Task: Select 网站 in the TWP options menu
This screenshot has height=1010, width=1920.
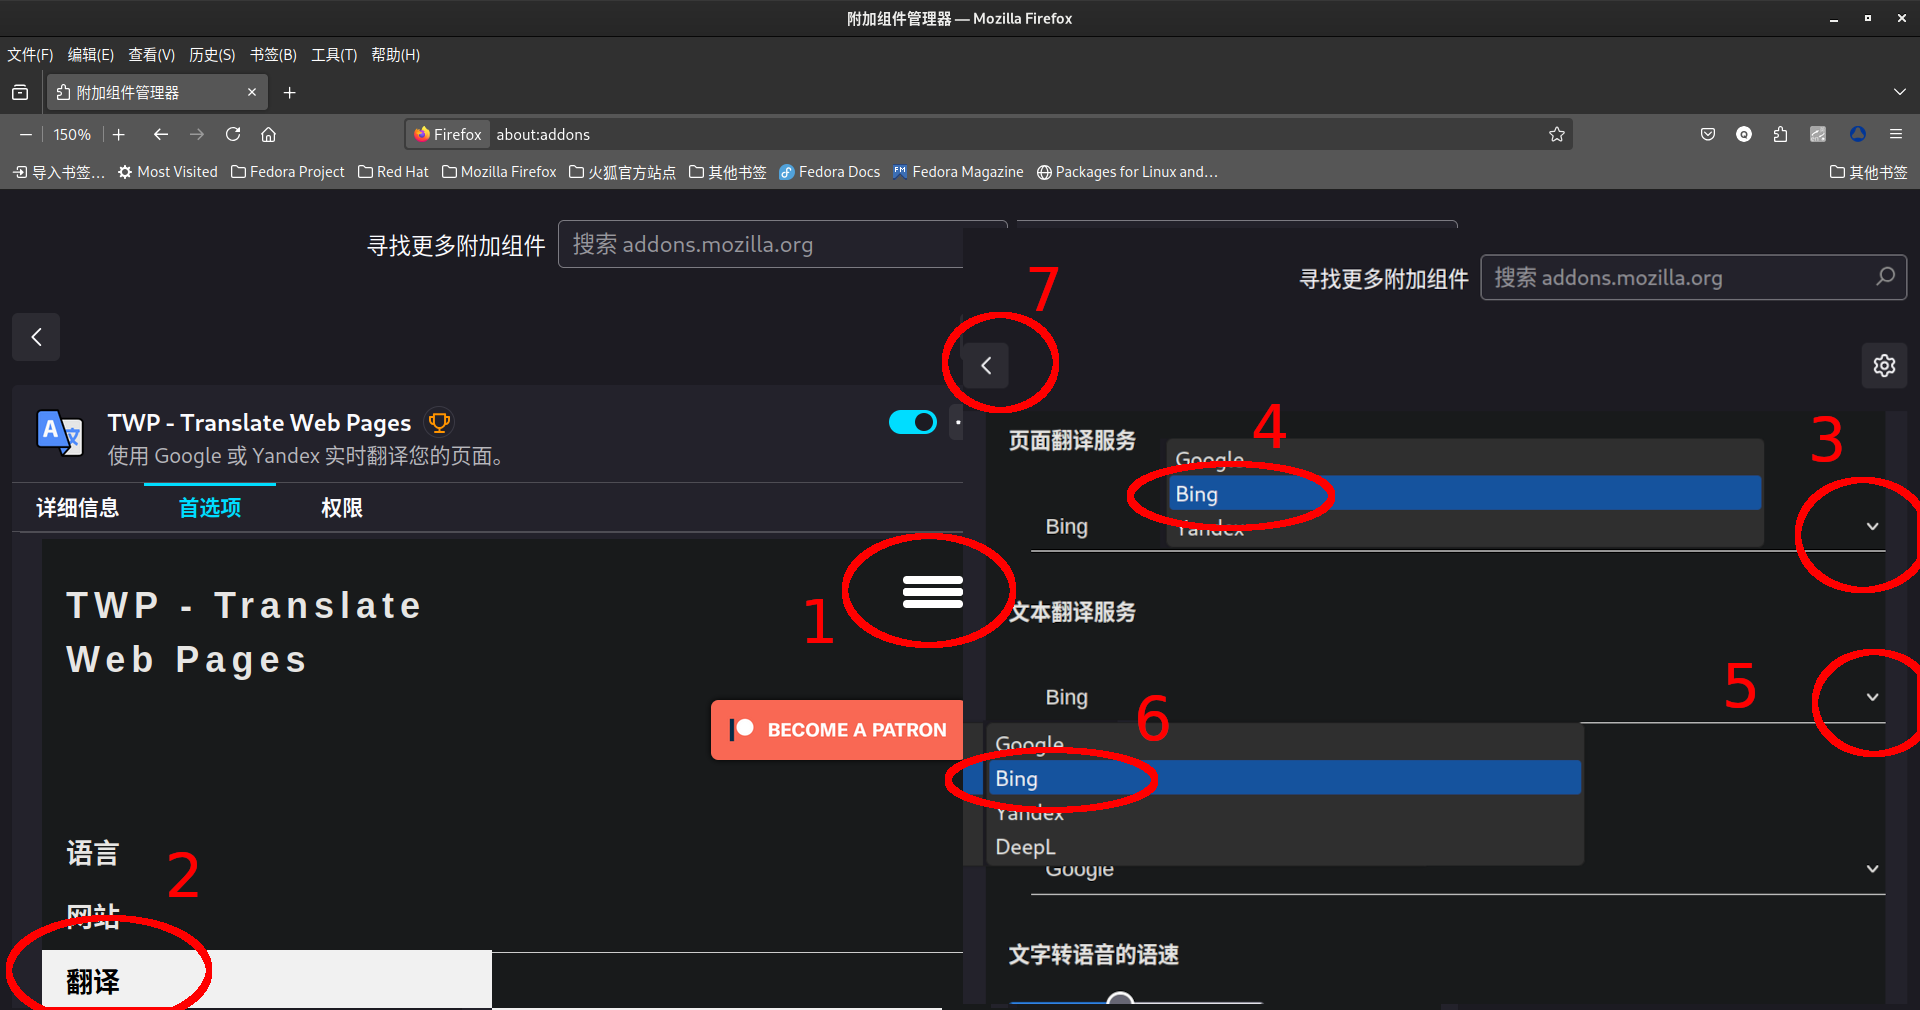Action: [x=92, y=916]
